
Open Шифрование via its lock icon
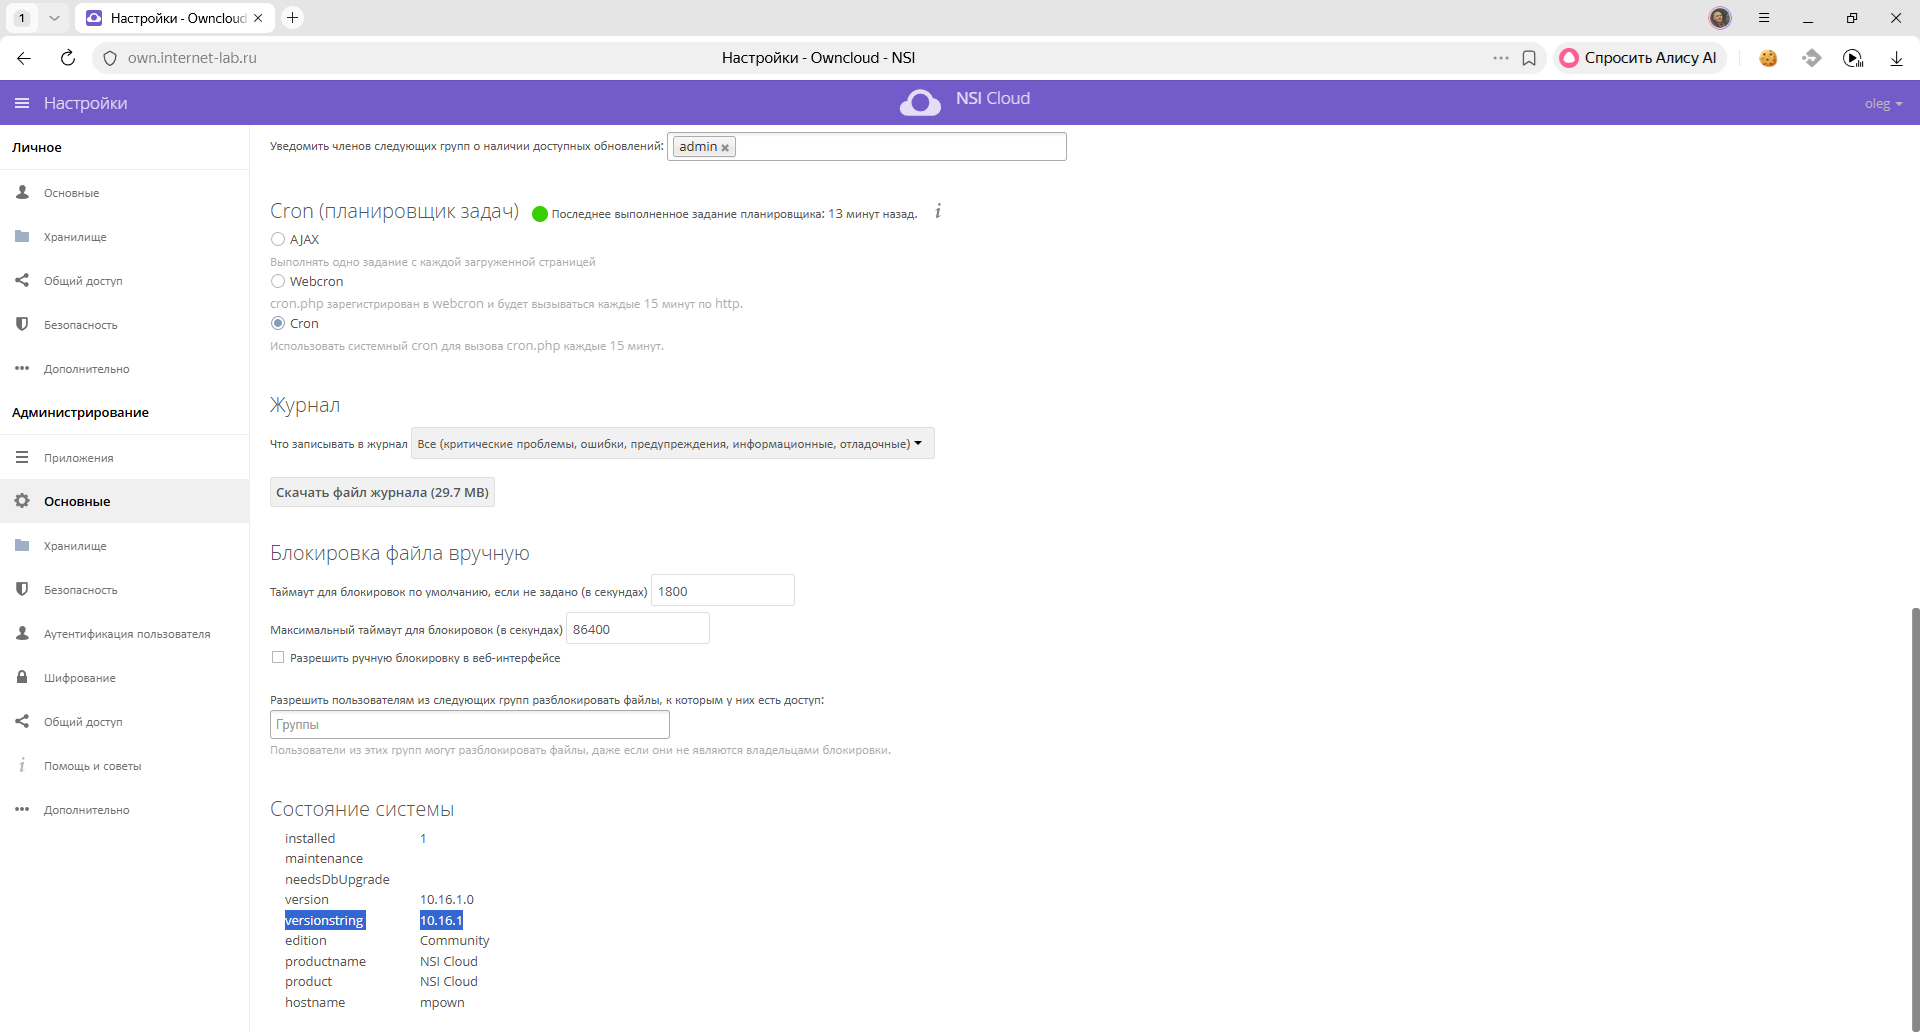[22, 678]
